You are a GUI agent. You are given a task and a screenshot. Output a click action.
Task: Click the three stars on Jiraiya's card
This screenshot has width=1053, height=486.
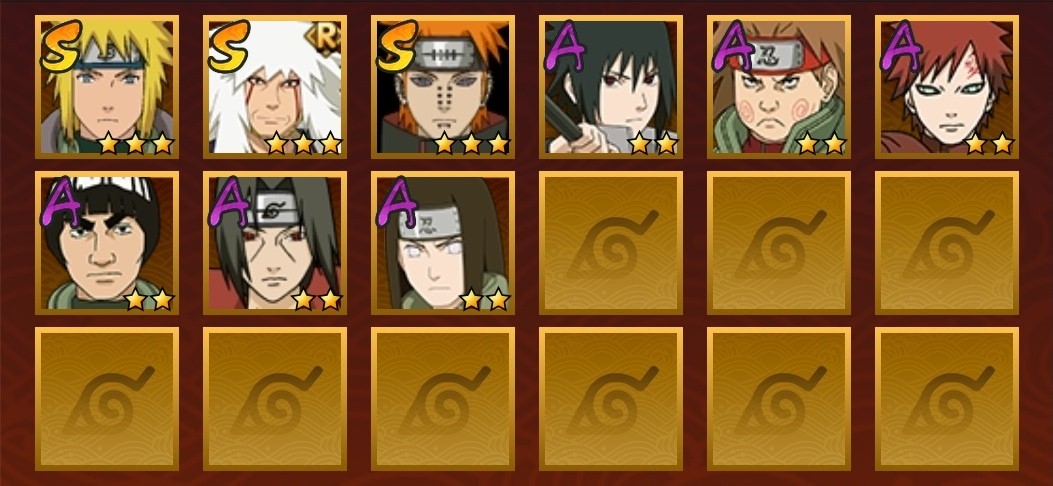[x=304, y=143]
